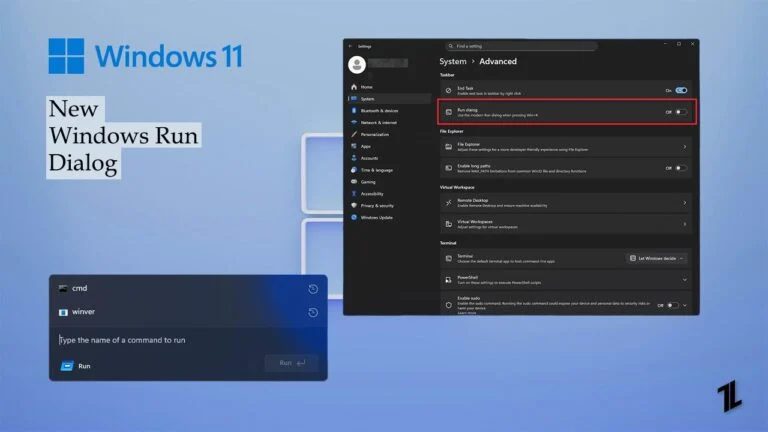Open Home in the Settings sidebar
Viewport: 768px width, 432px height.
click(367, 87)
